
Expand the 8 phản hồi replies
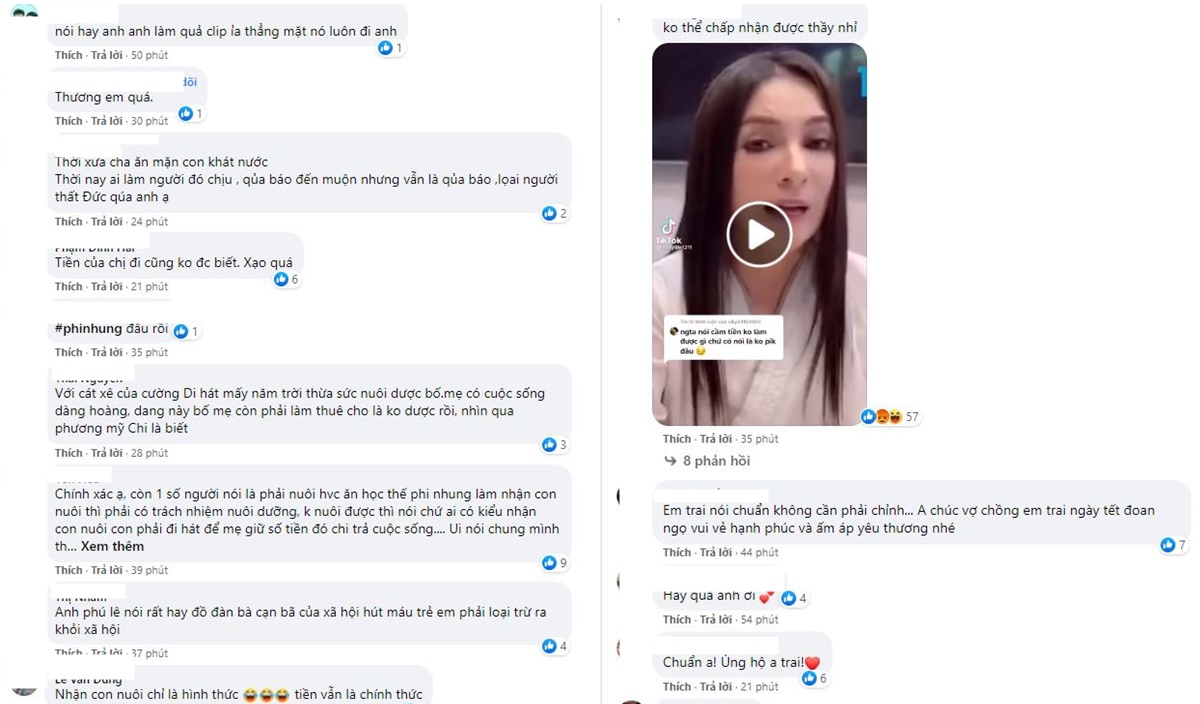pyautogui.click(x=707, y=461)
